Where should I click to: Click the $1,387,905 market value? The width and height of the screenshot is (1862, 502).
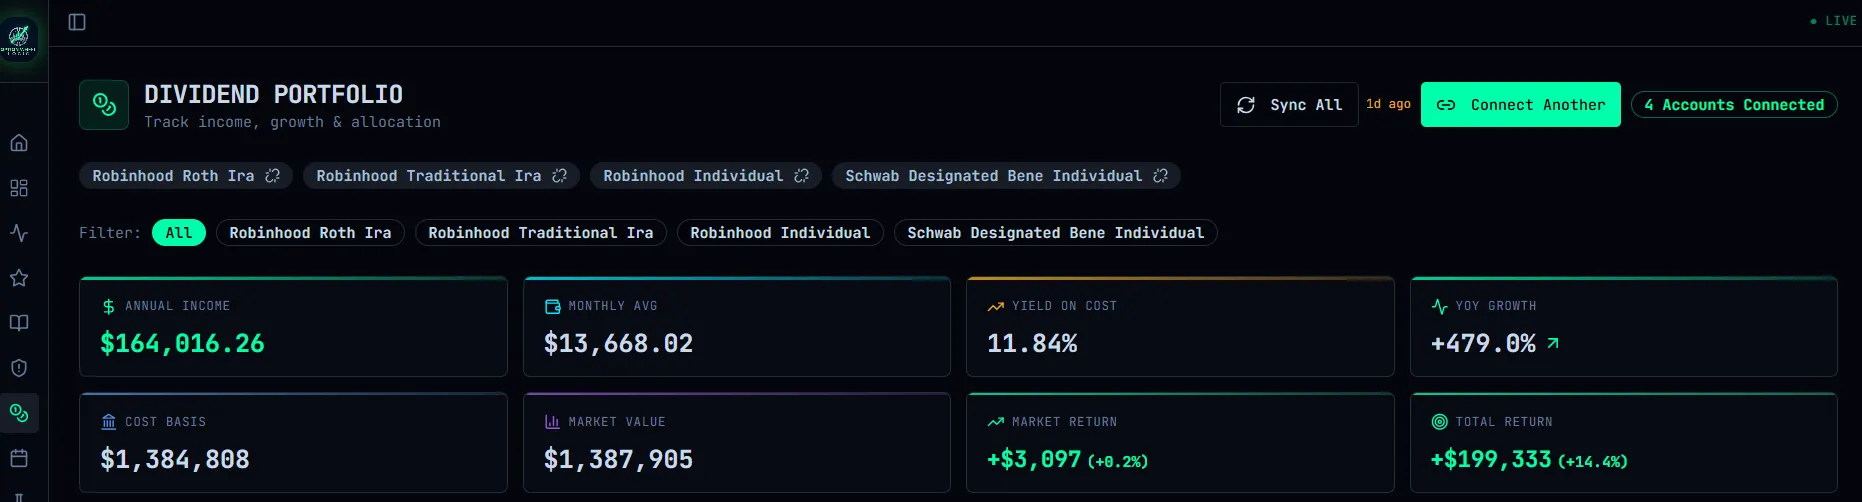618,460
